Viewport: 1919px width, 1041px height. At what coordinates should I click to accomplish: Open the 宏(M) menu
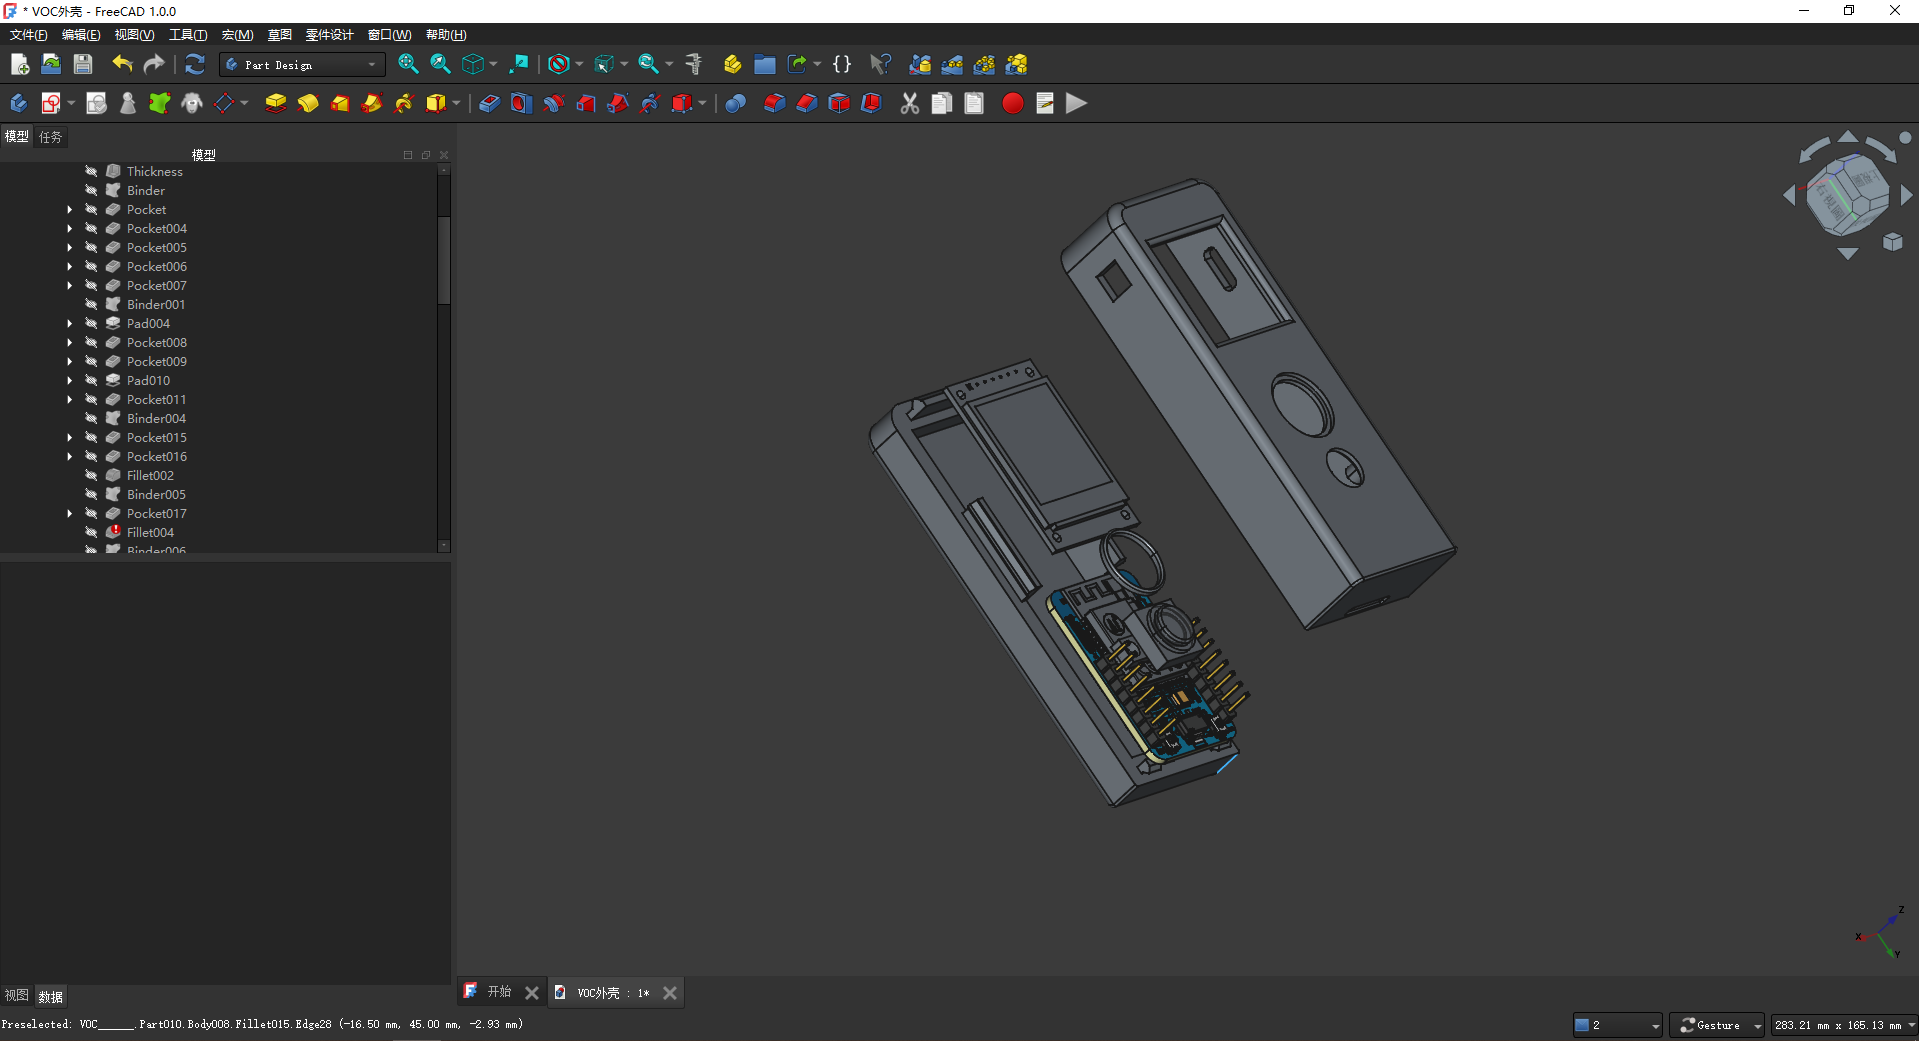click(x=236, y=34)
